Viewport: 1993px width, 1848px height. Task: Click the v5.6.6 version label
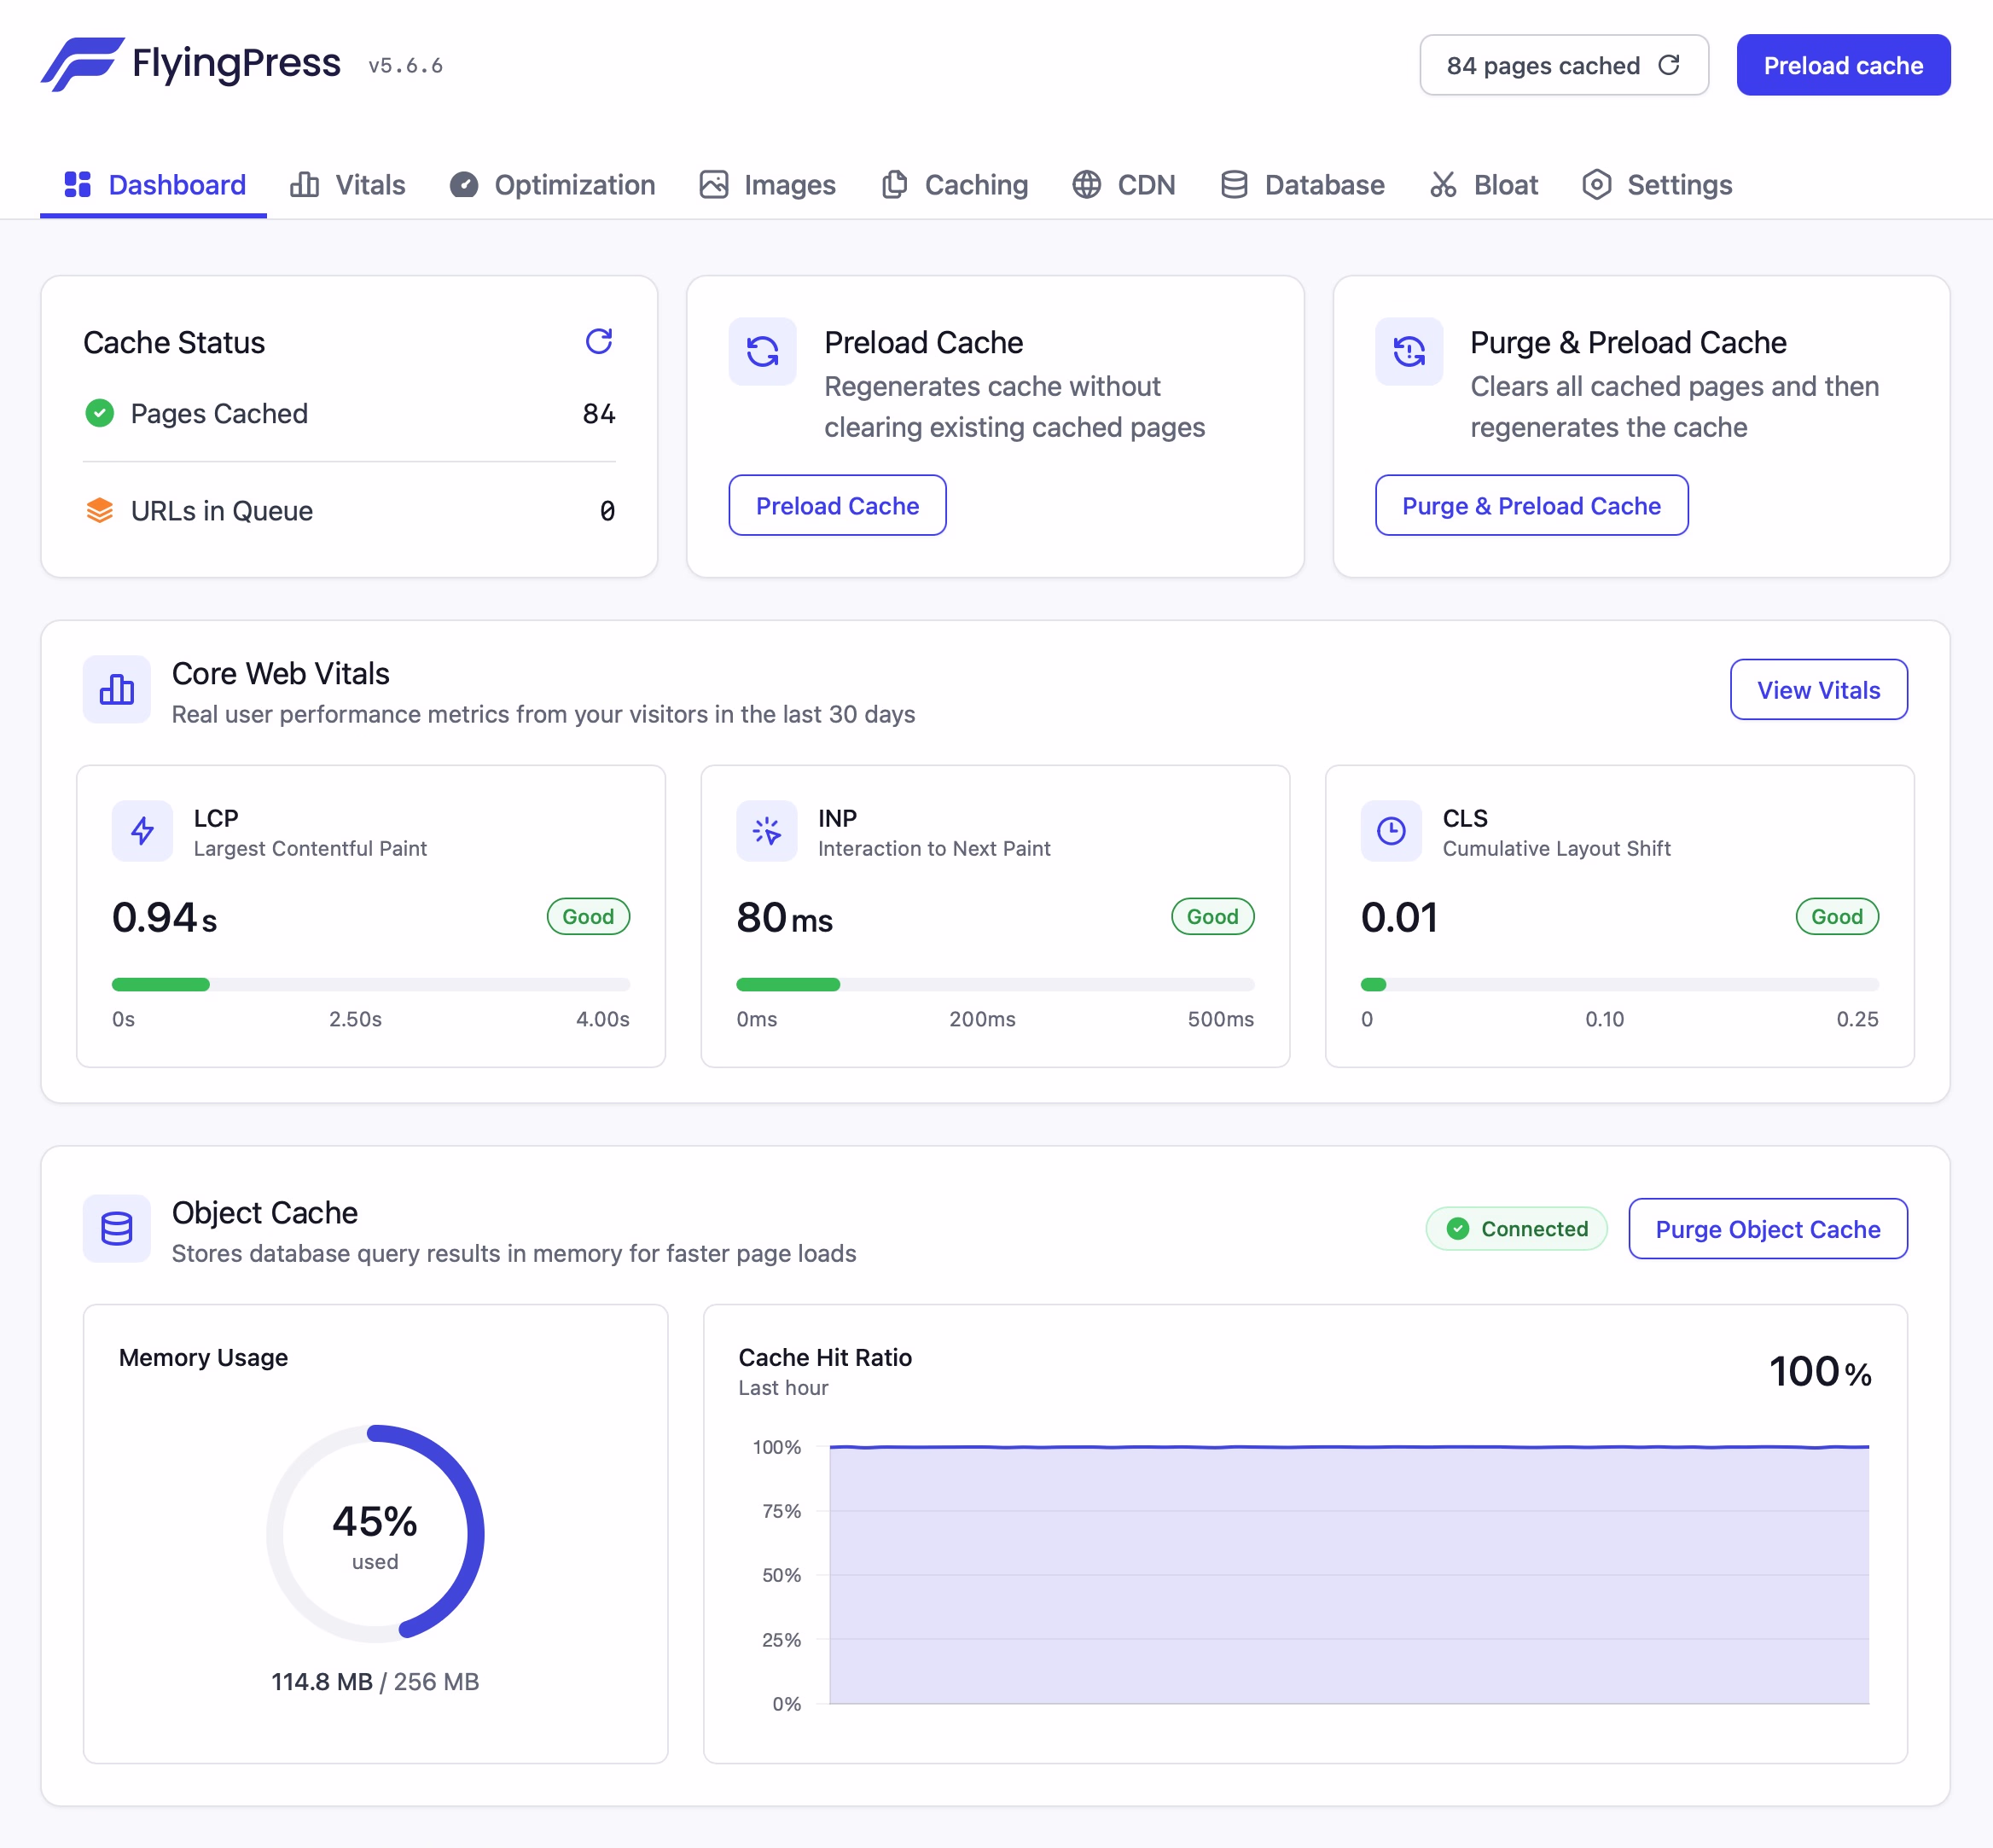405,66
